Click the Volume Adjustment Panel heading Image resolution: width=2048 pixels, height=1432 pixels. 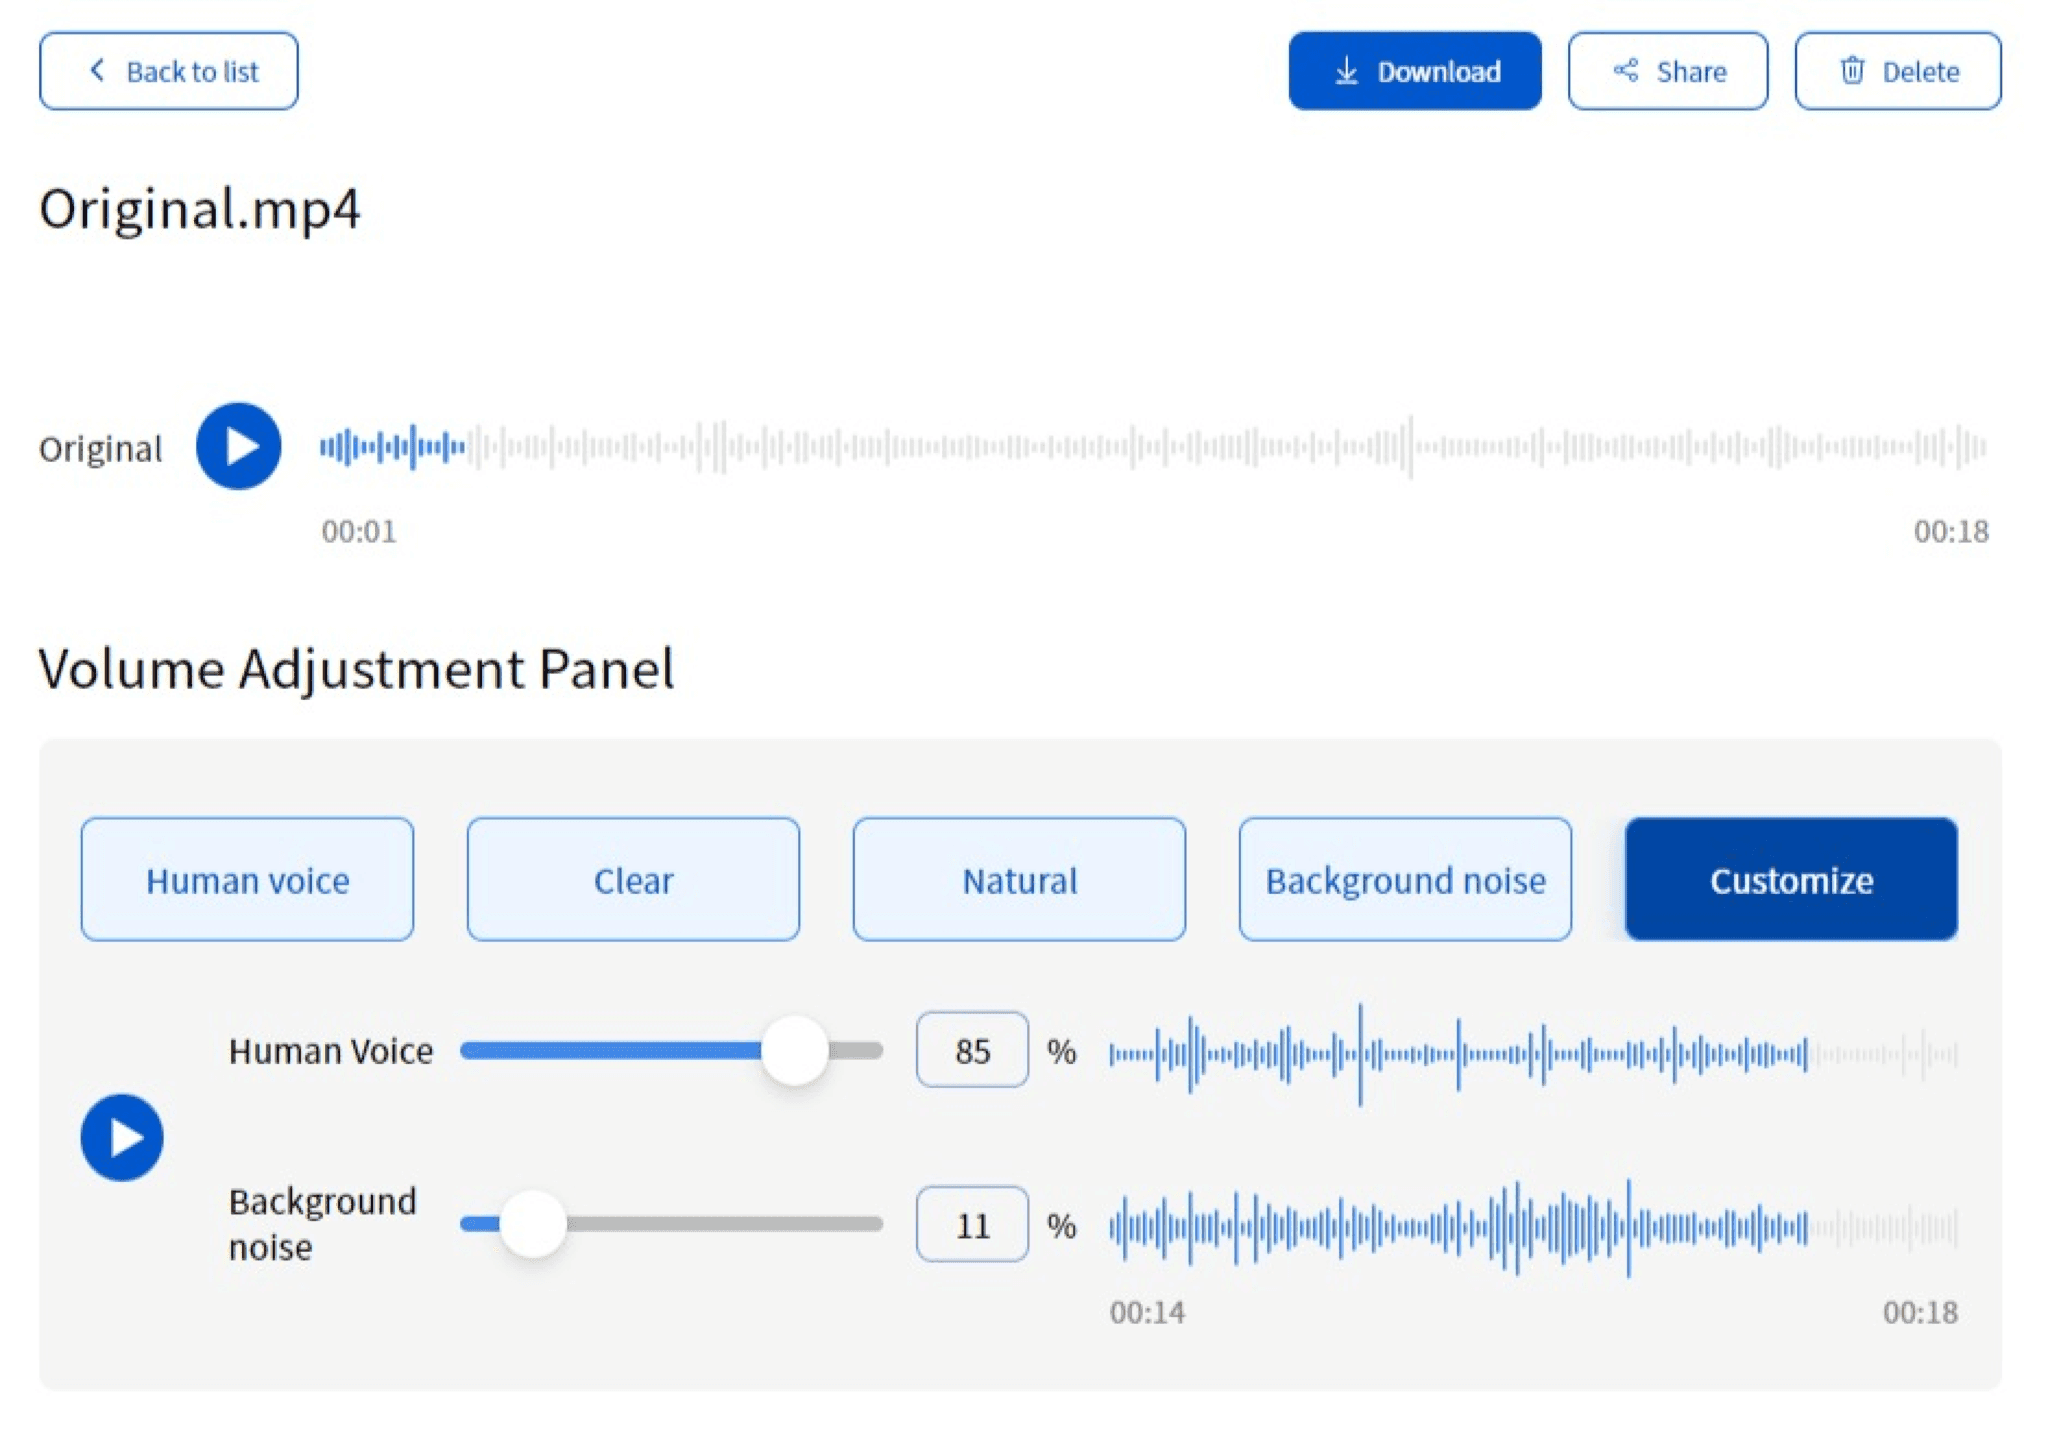point(357,669)
